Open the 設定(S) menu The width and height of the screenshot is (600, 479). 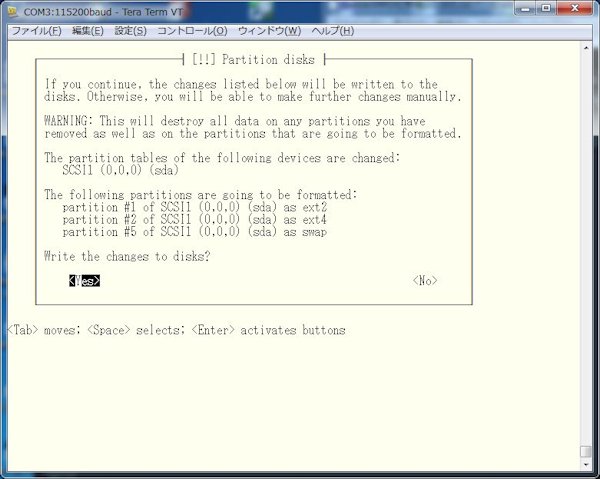pos(130,31)
